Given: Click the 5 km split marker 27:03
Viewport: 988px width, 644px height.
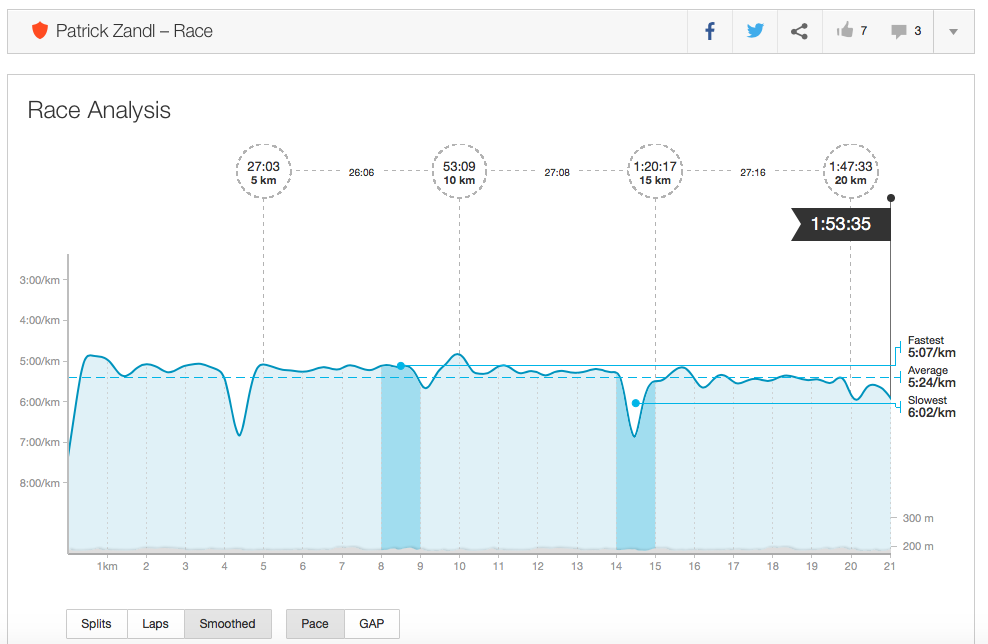Looking at the screenshot, I should point(263,171).
